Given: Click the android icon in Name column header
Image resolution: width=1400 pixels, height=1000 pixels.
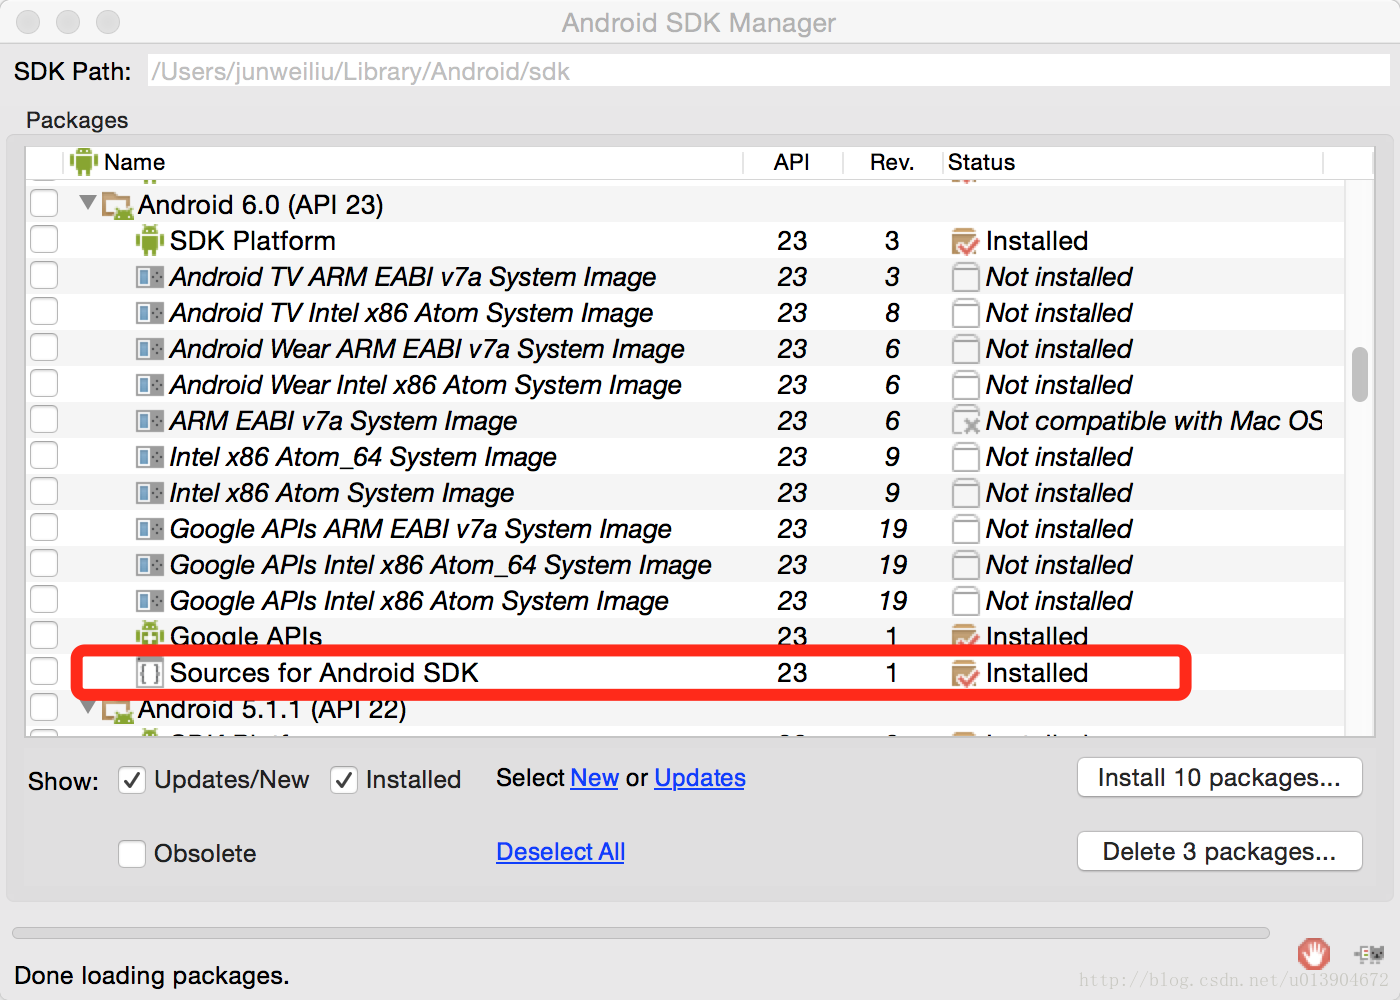Looking at the screenshot, I should click(x=84, y=161).
